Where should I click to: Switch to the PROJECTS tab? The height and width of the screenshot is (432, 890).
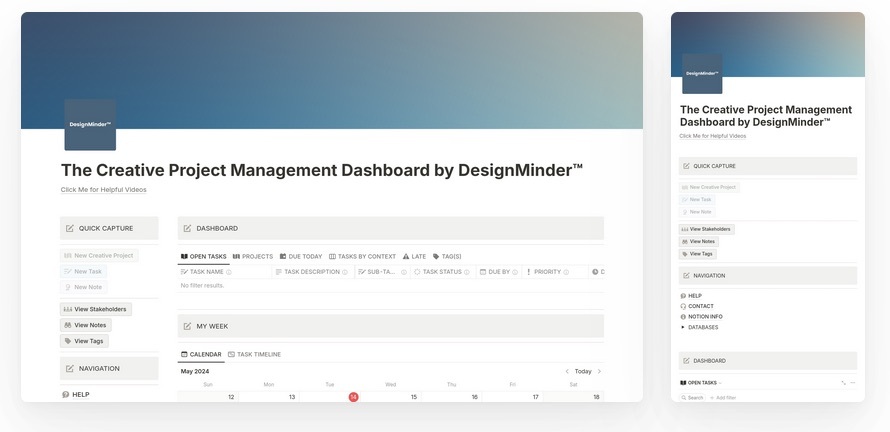[253, 257]
